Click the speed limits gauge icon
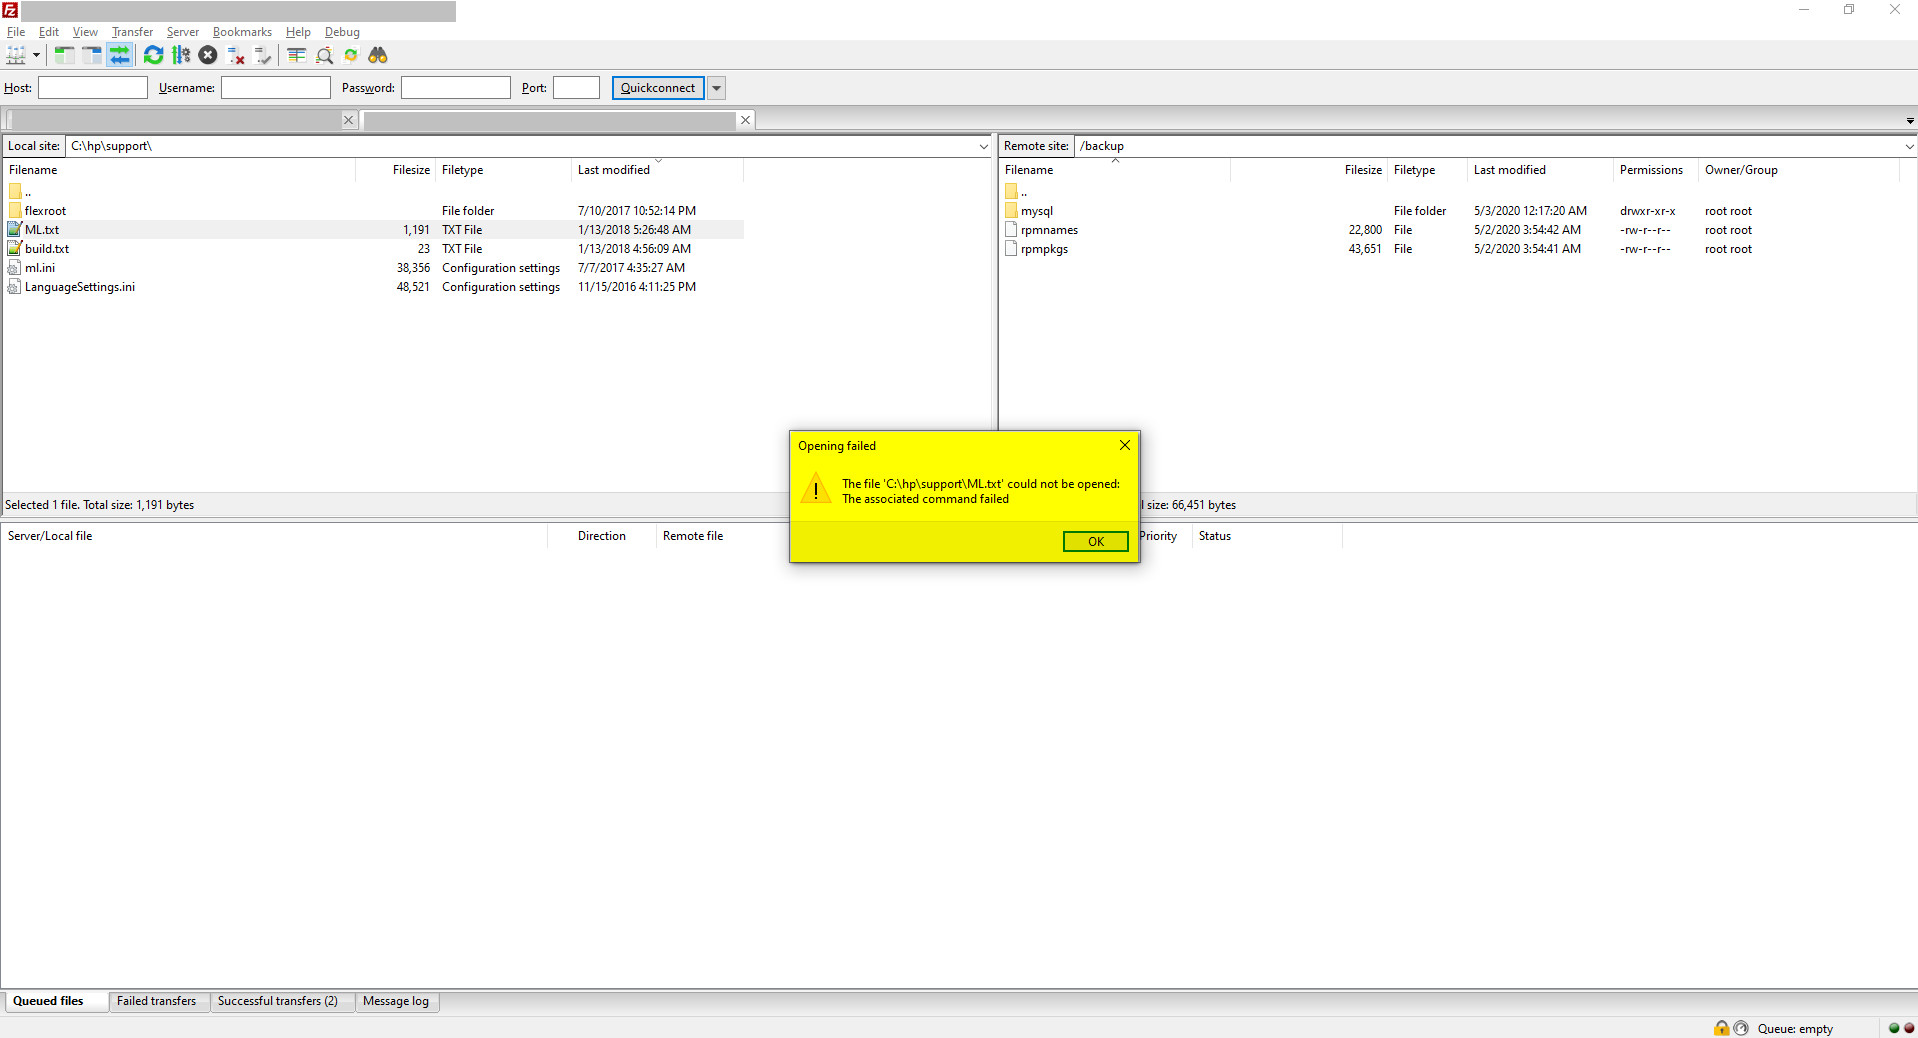This screenshot has height=1038, width=1918. coord(1741,1028)
